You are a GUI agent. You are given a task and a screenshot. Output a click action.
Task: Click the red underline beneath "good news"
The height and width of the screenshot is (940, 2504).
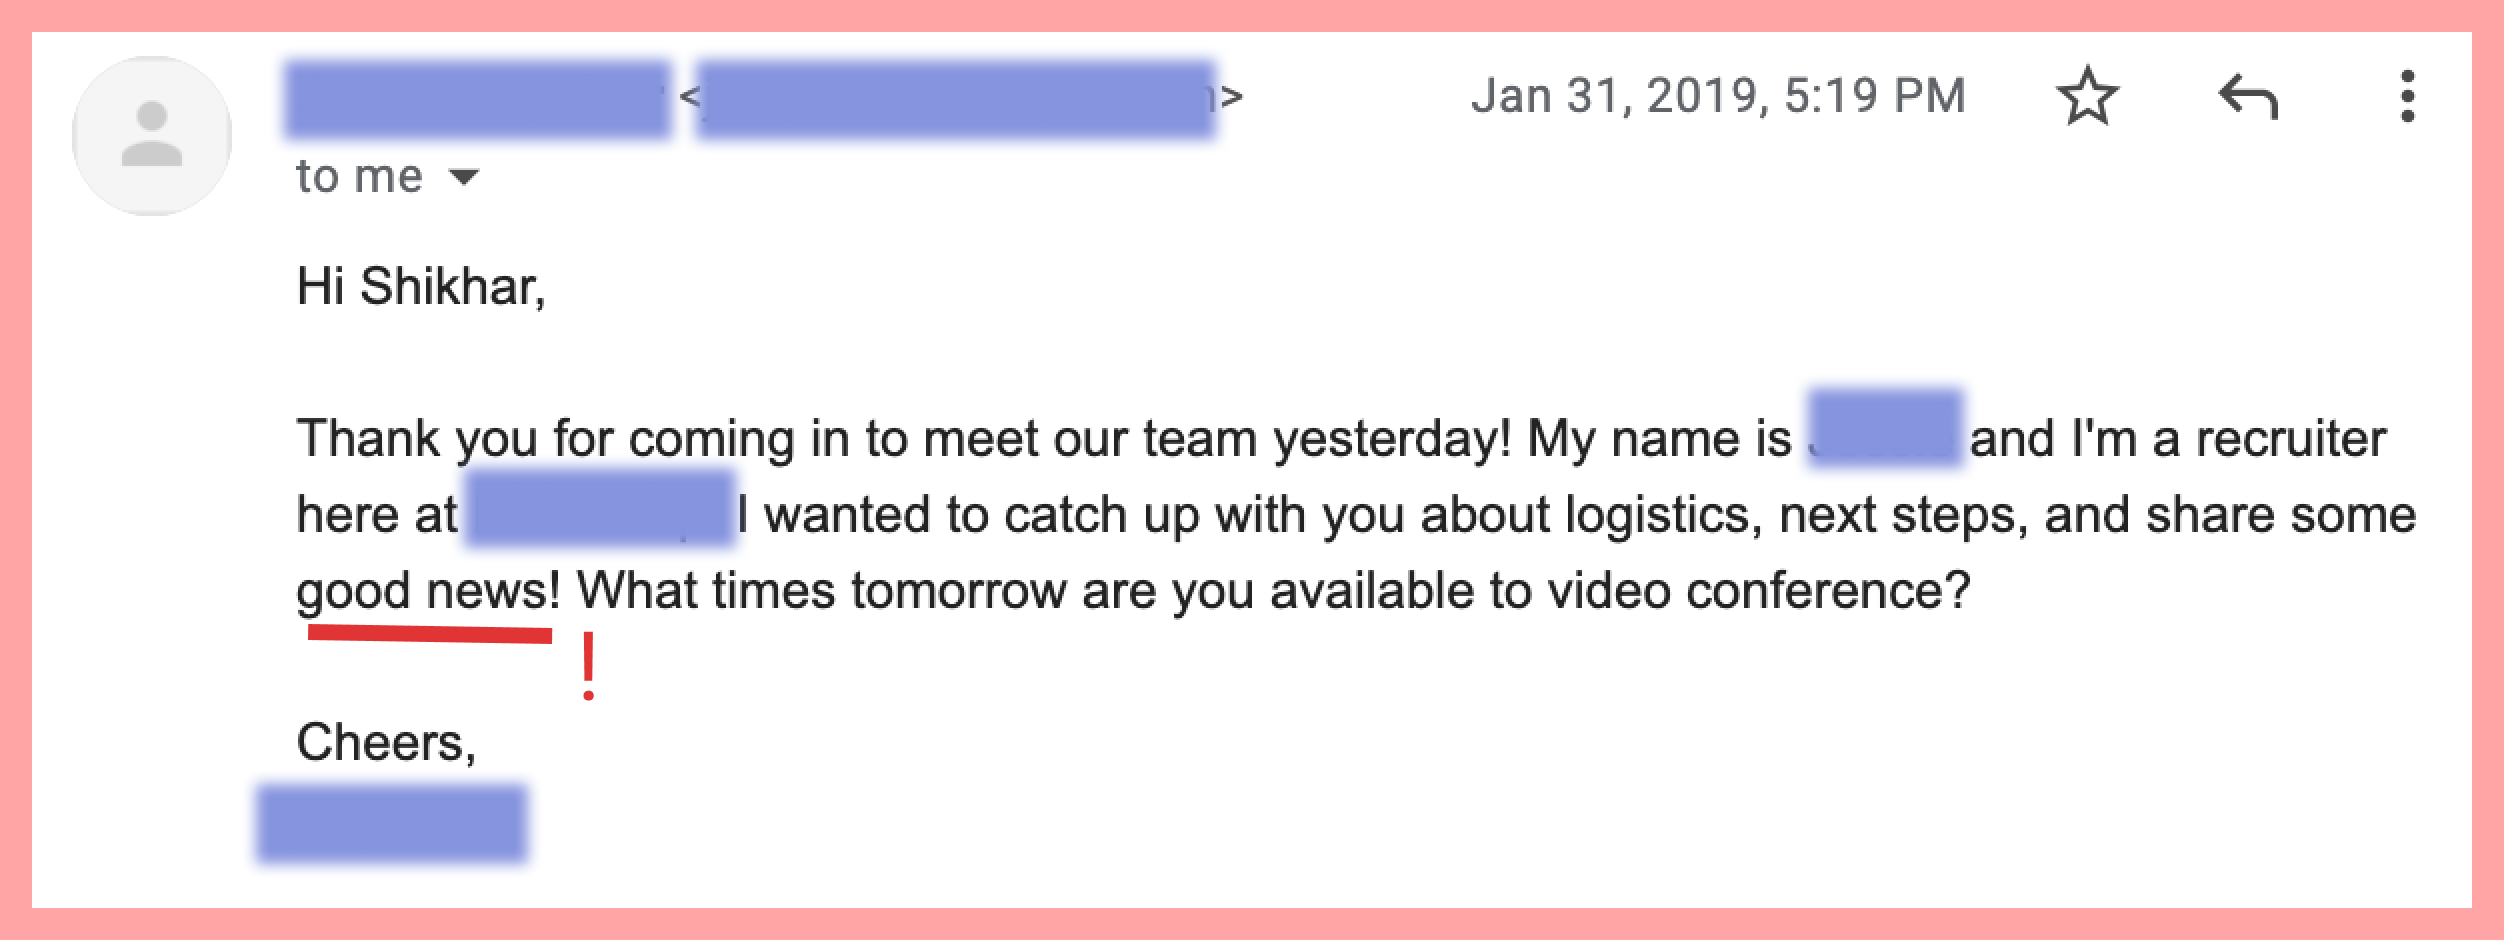(430, 633)
